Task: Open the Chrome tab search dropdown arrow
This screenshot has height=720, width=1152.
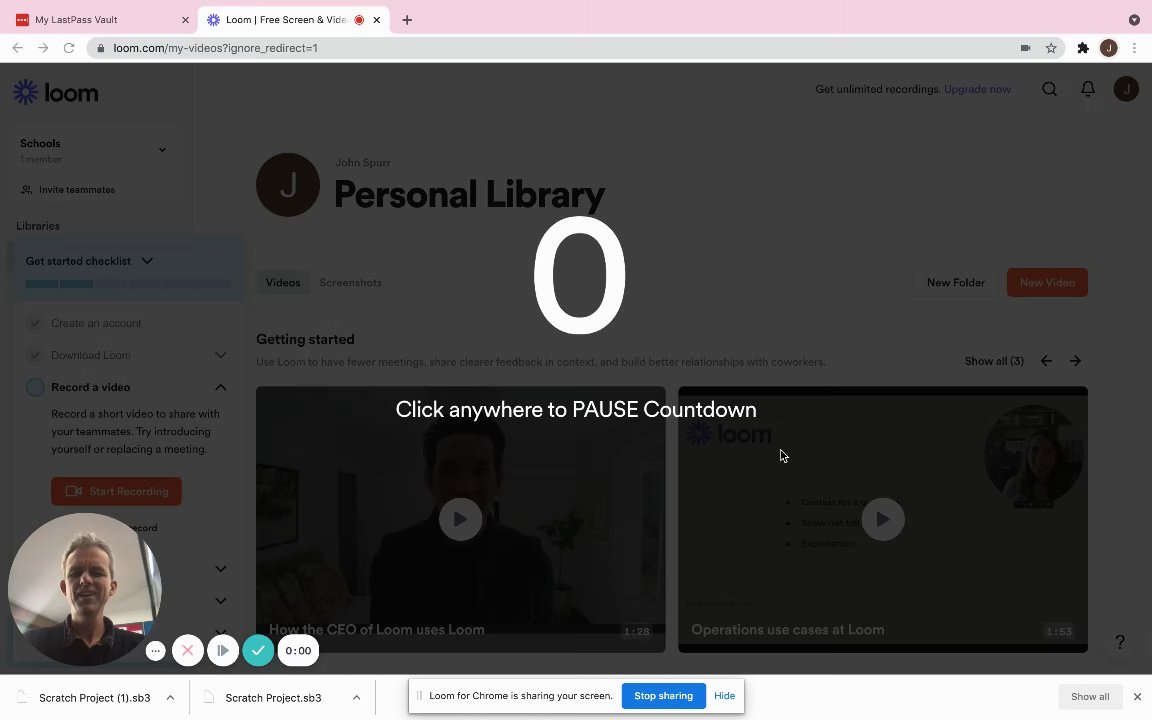Action: [x=1134, y=20]
